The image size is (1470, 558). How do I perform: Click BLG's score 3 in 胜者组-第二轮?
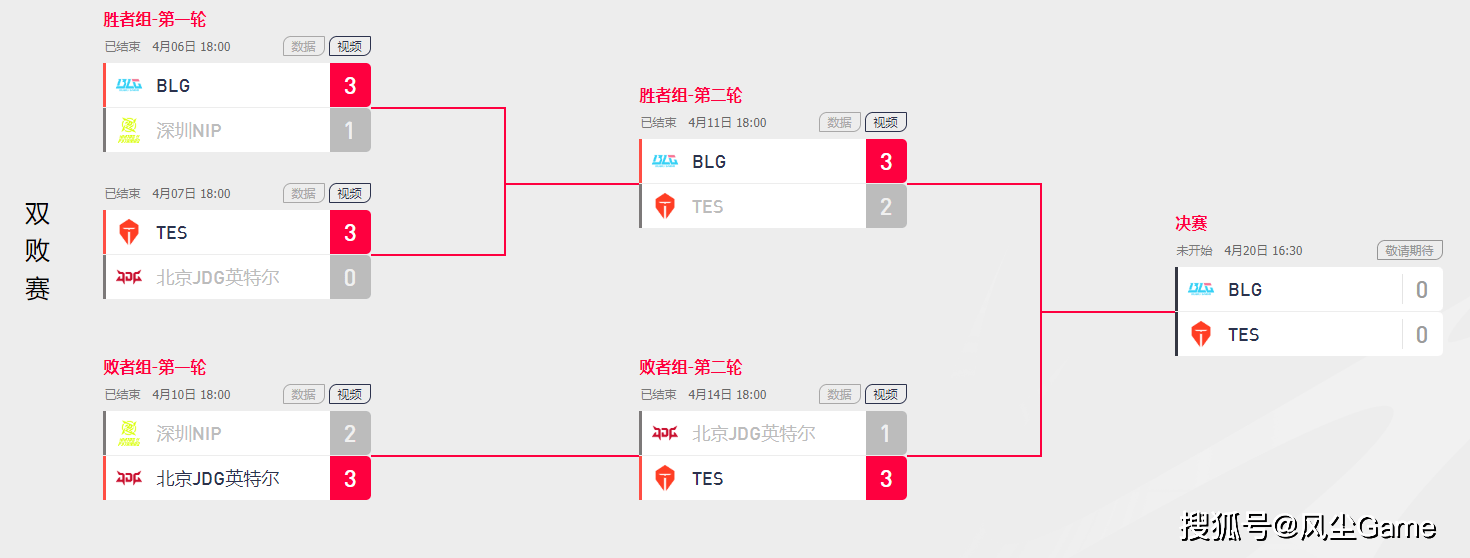click(x=886, y=161)
